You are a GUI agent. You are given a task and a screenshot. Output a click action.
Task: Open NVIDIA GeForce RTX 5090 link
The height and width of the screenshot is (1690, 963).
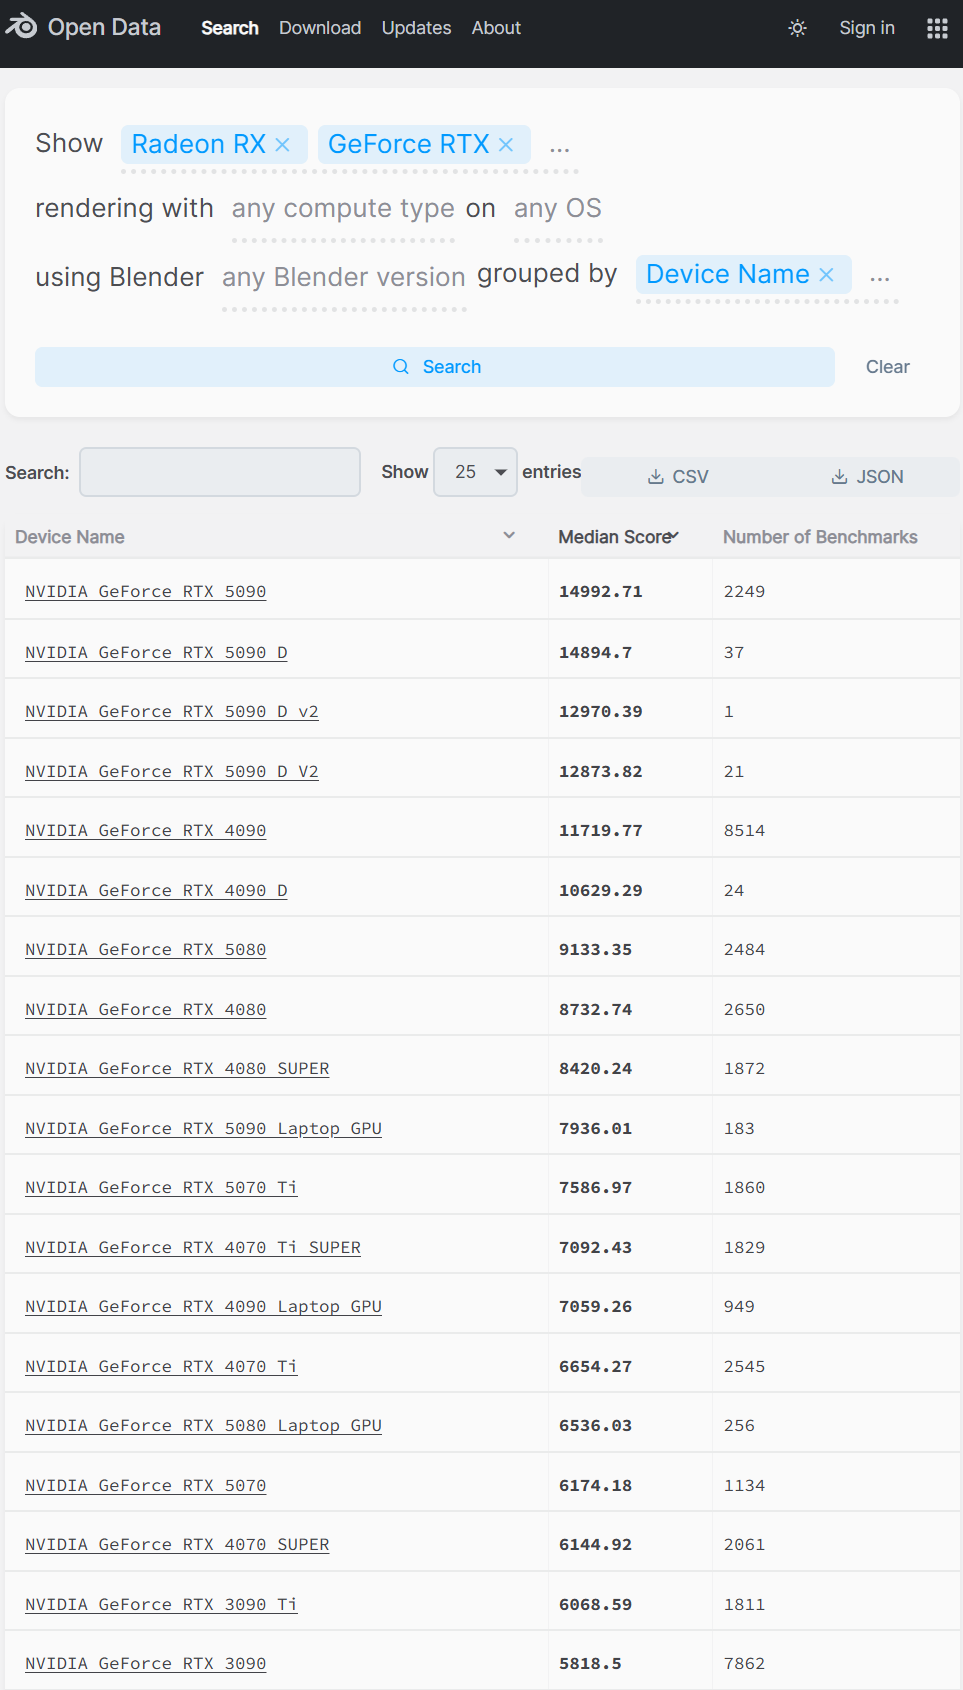pos(146,592)
